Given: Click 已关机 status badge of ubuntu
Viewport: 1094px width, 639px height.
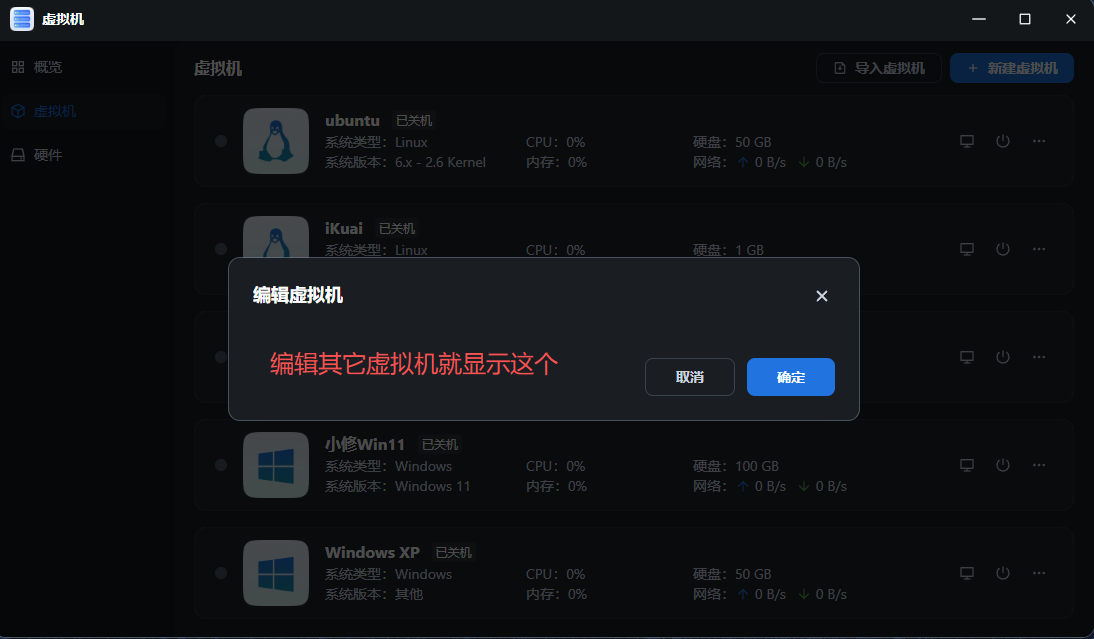Looking at the screenshot, I should click(414, 121).
